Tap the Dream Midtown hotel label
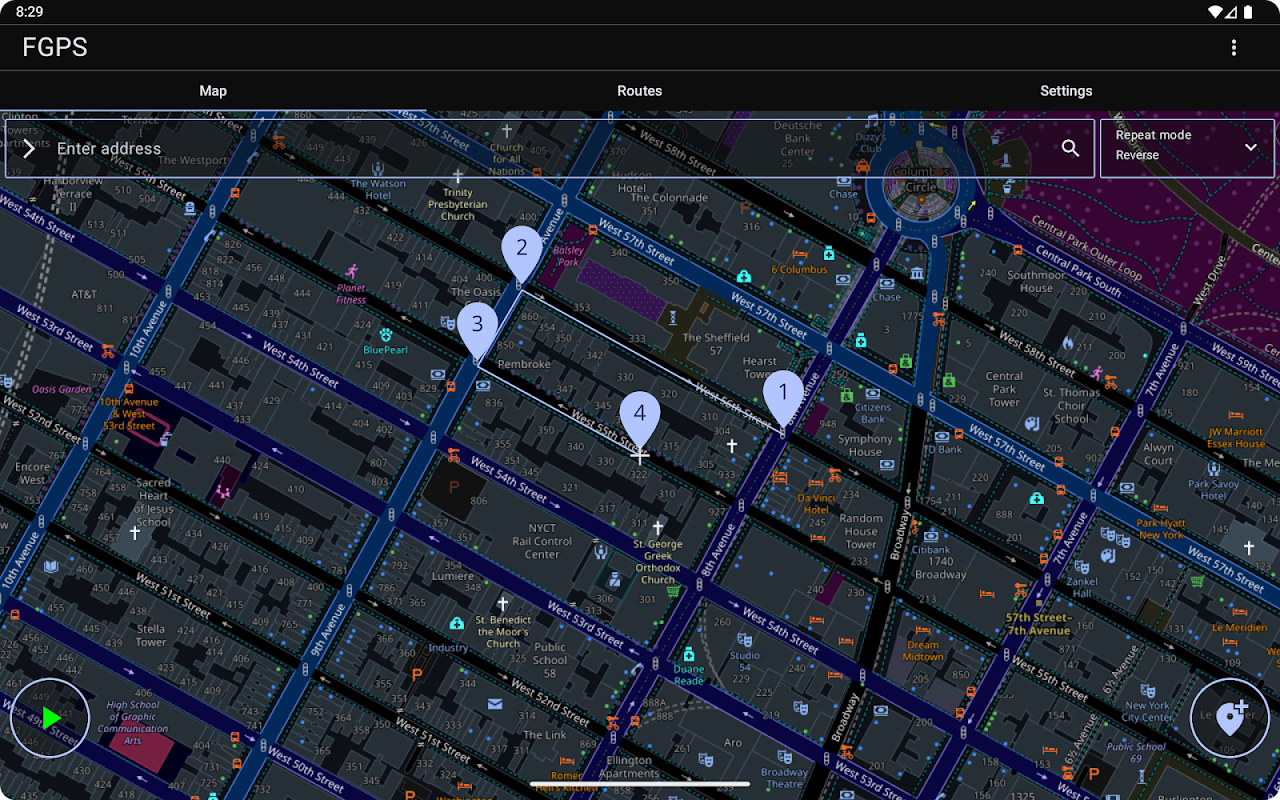 pyautogui.click(x=923, y=651)
